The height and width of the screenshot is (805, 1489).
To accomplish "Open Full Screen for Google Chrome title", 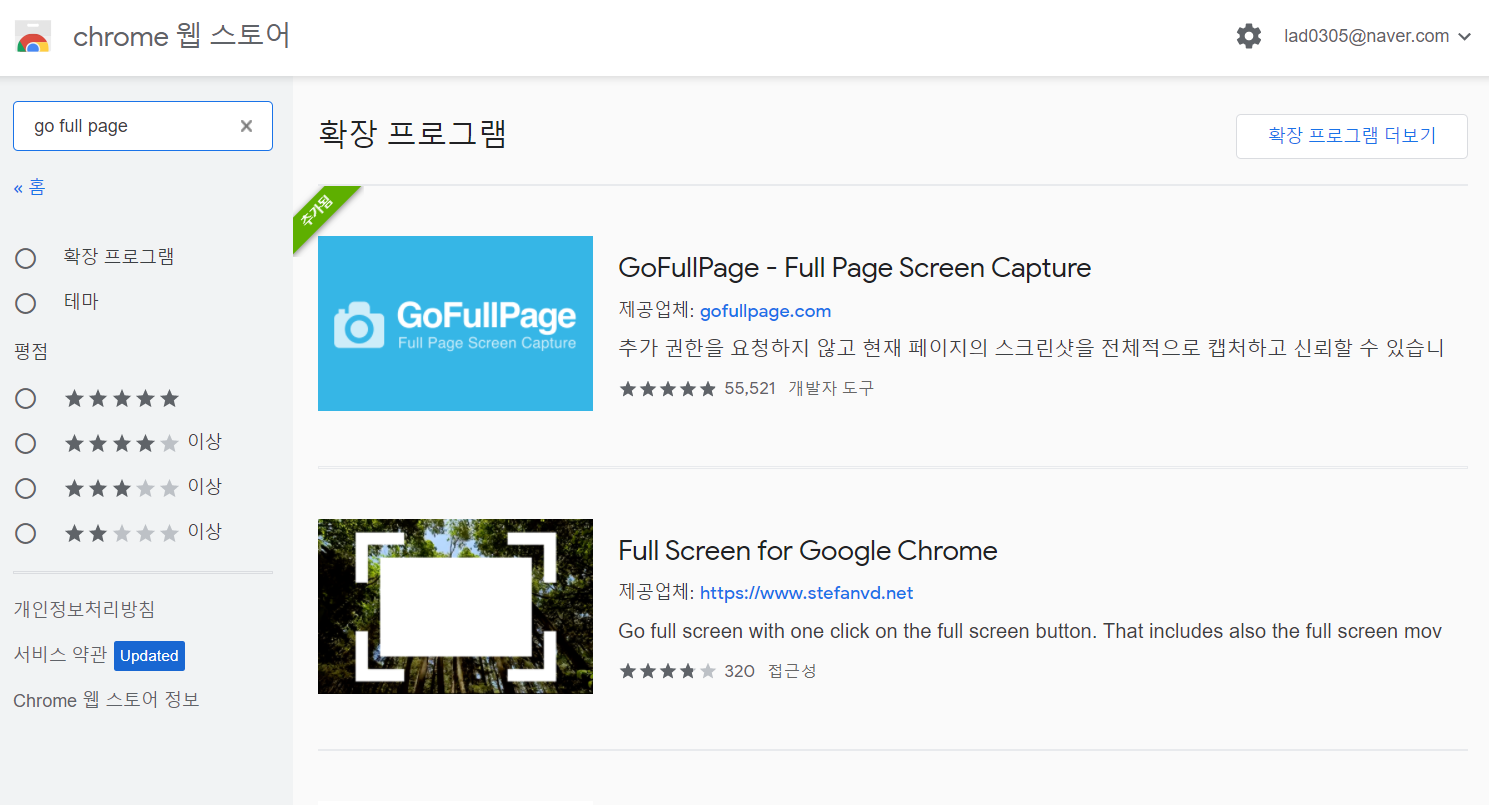I will tap(808, 551).
